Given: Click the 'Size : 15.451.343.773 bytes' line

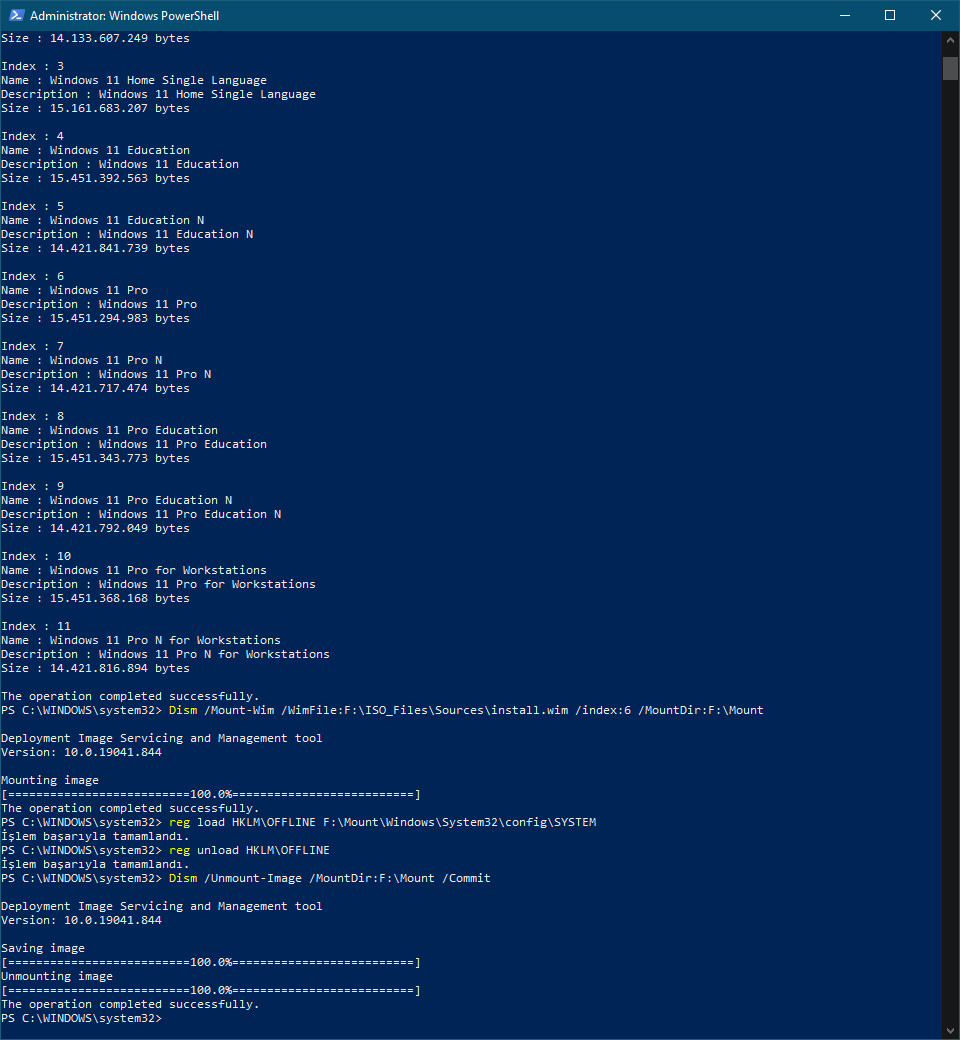Looking at the screenshot, I should [x=96, y=458].
